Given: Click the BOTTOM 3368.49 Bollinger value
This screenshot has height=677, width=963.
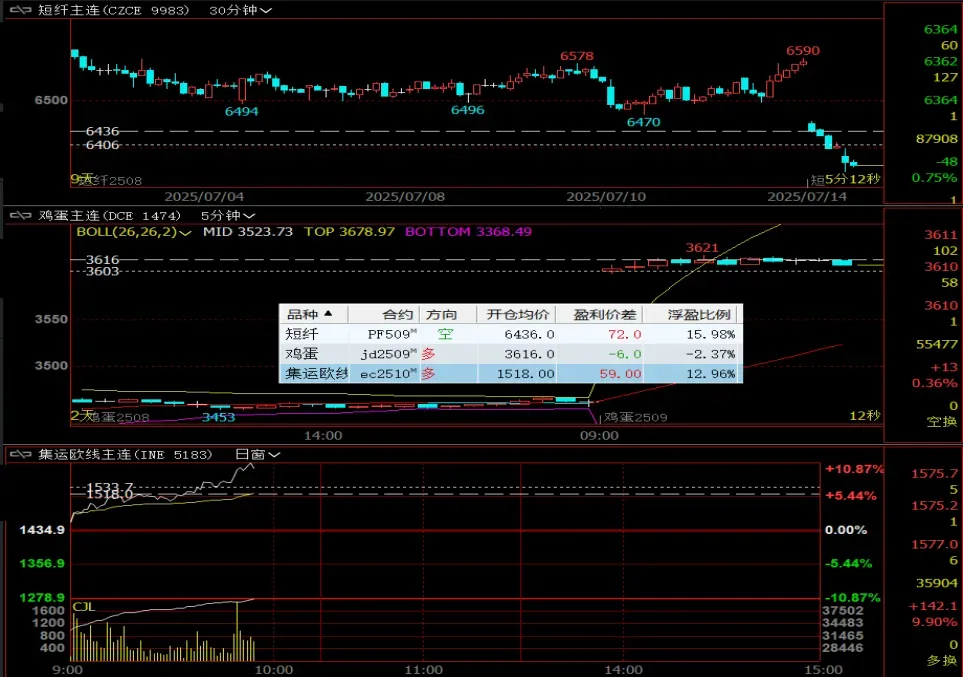Looking at the screenshot, I should pyautogui.click(x=468, y=232).
